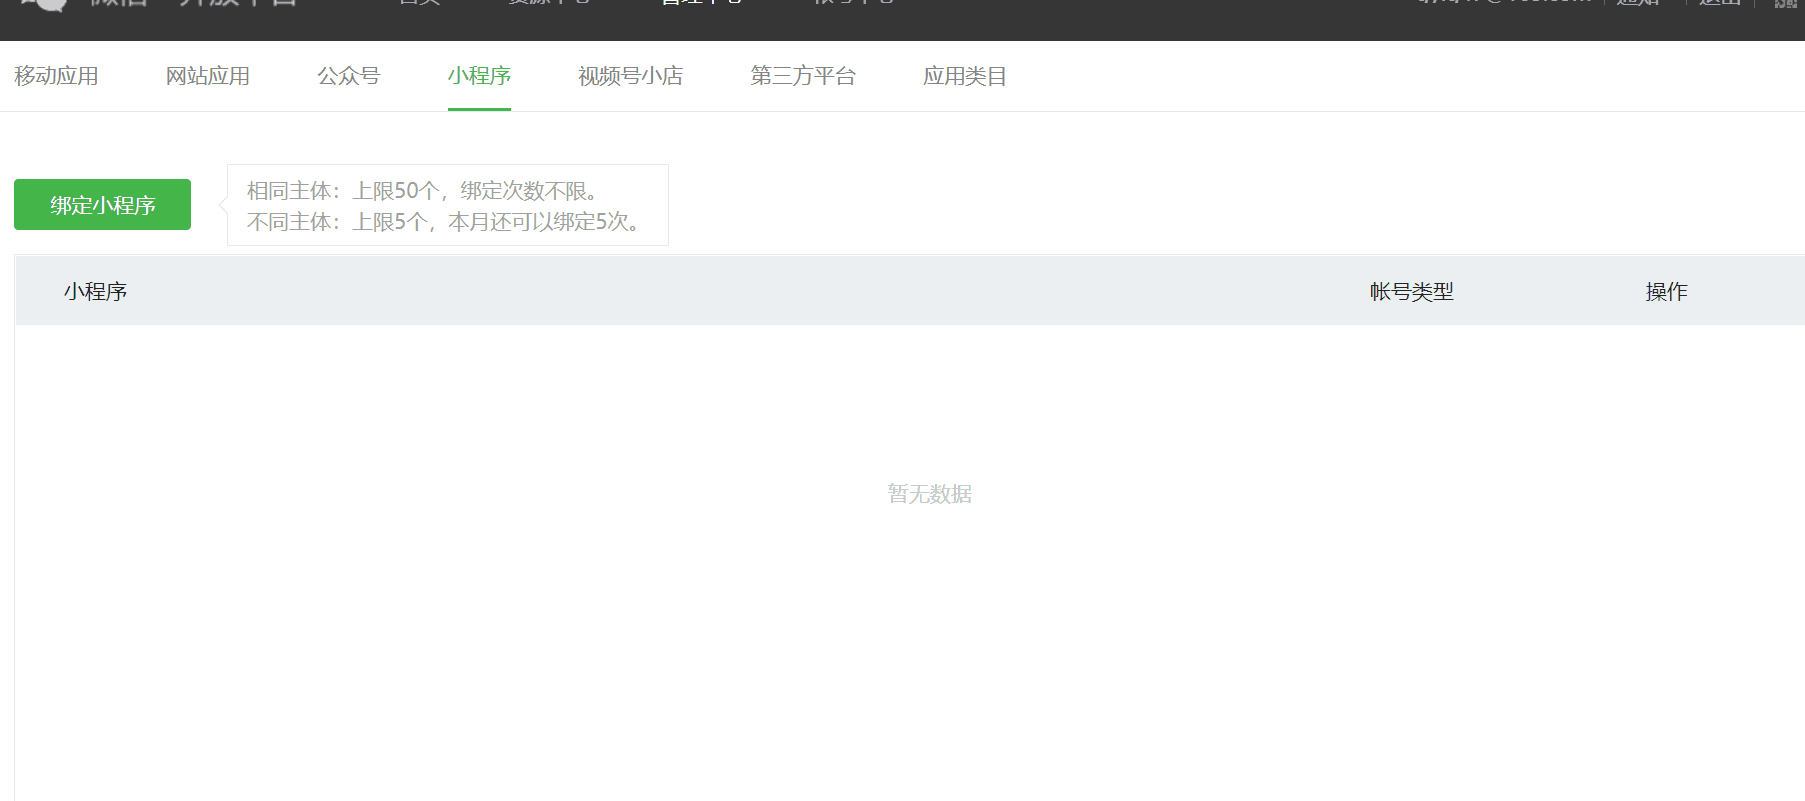Go to 帐号中心 in the top navigation
The image size is (1805, 801).
[x=853, y=3]
